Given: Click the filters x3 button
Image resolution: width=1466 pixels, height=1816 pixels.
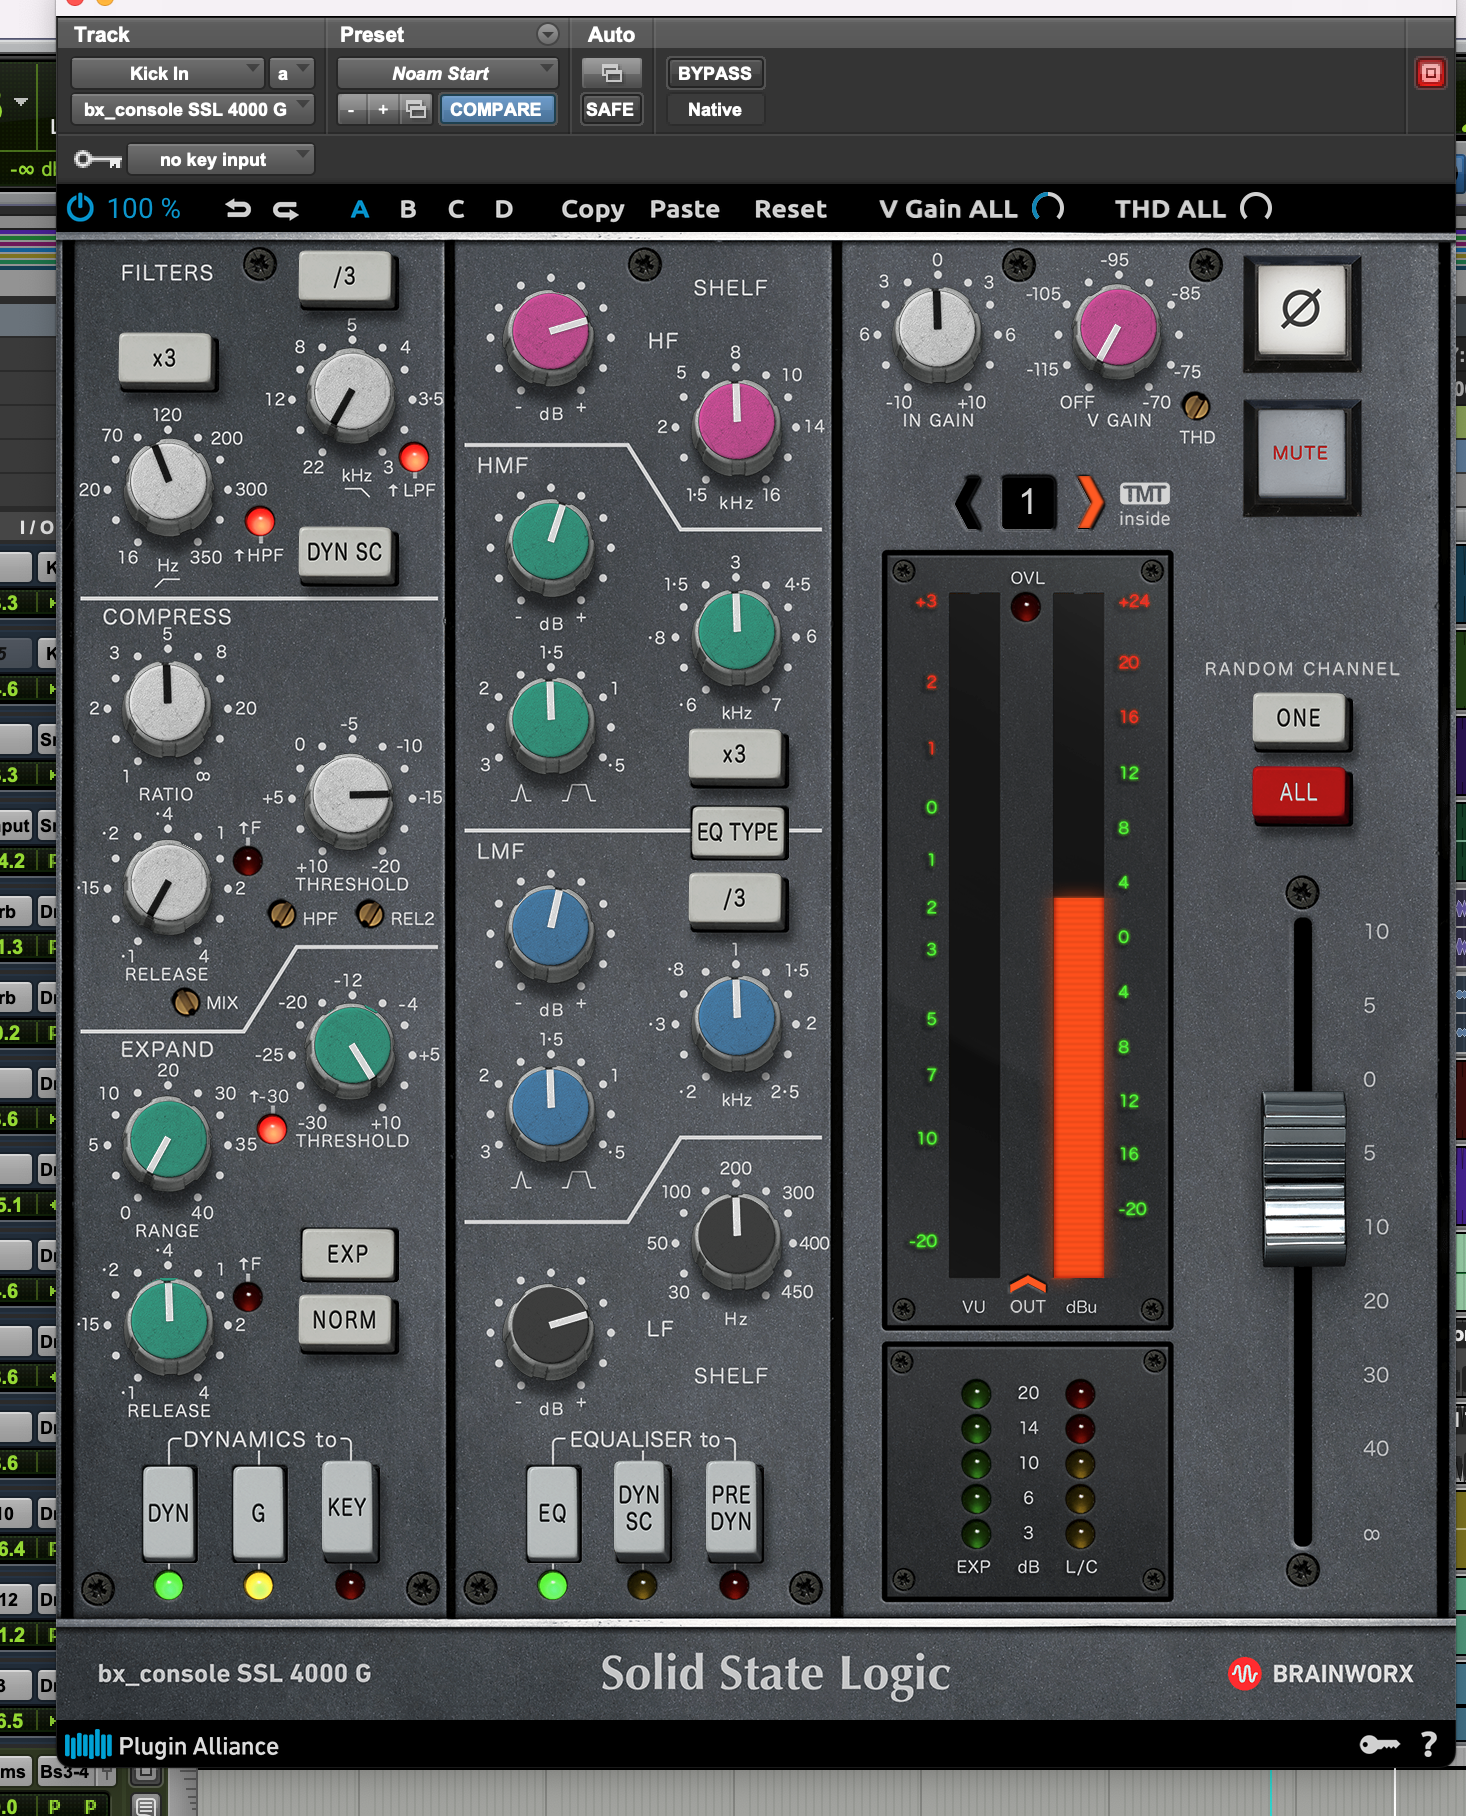Looking at the screenshot, I should click(165, 358).
